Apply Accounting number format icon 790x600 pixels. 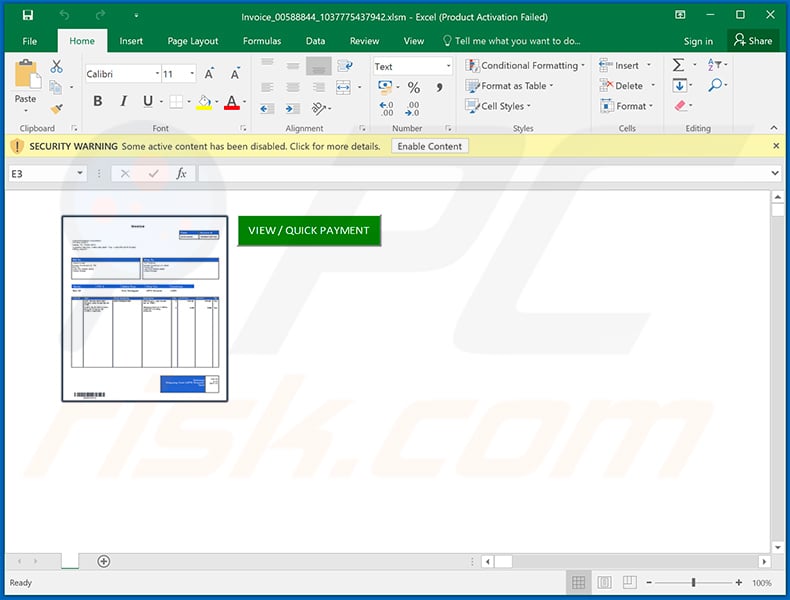pyautogui.click(x=385, y=87)
